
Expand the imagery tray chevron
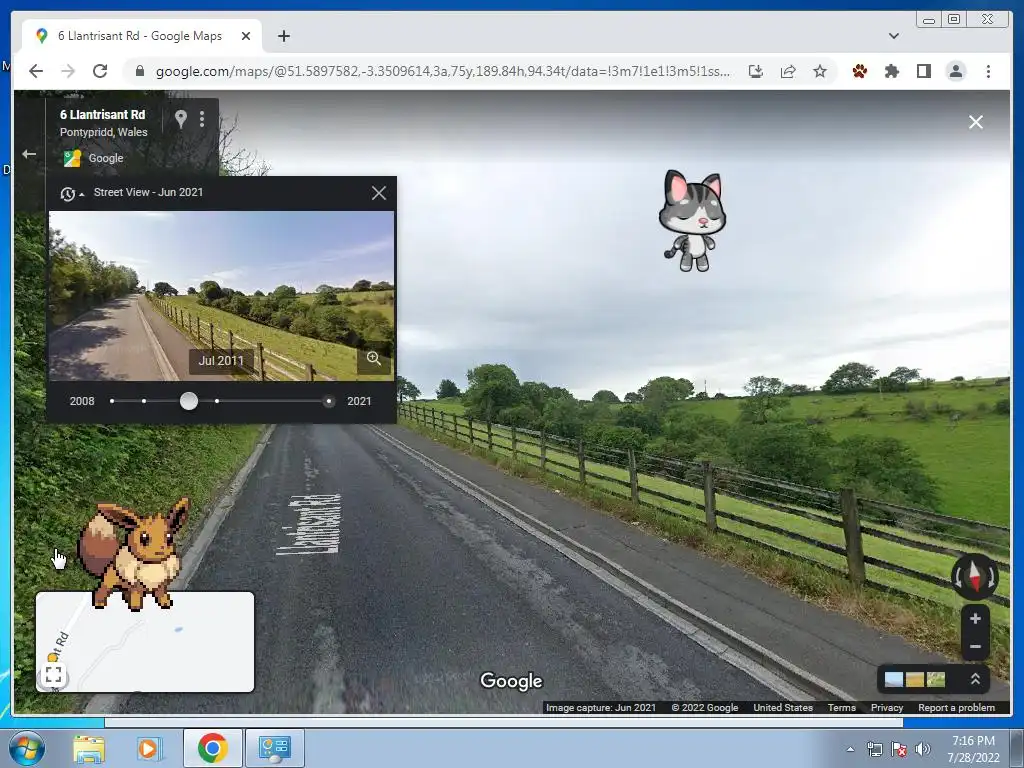point(975,679)
